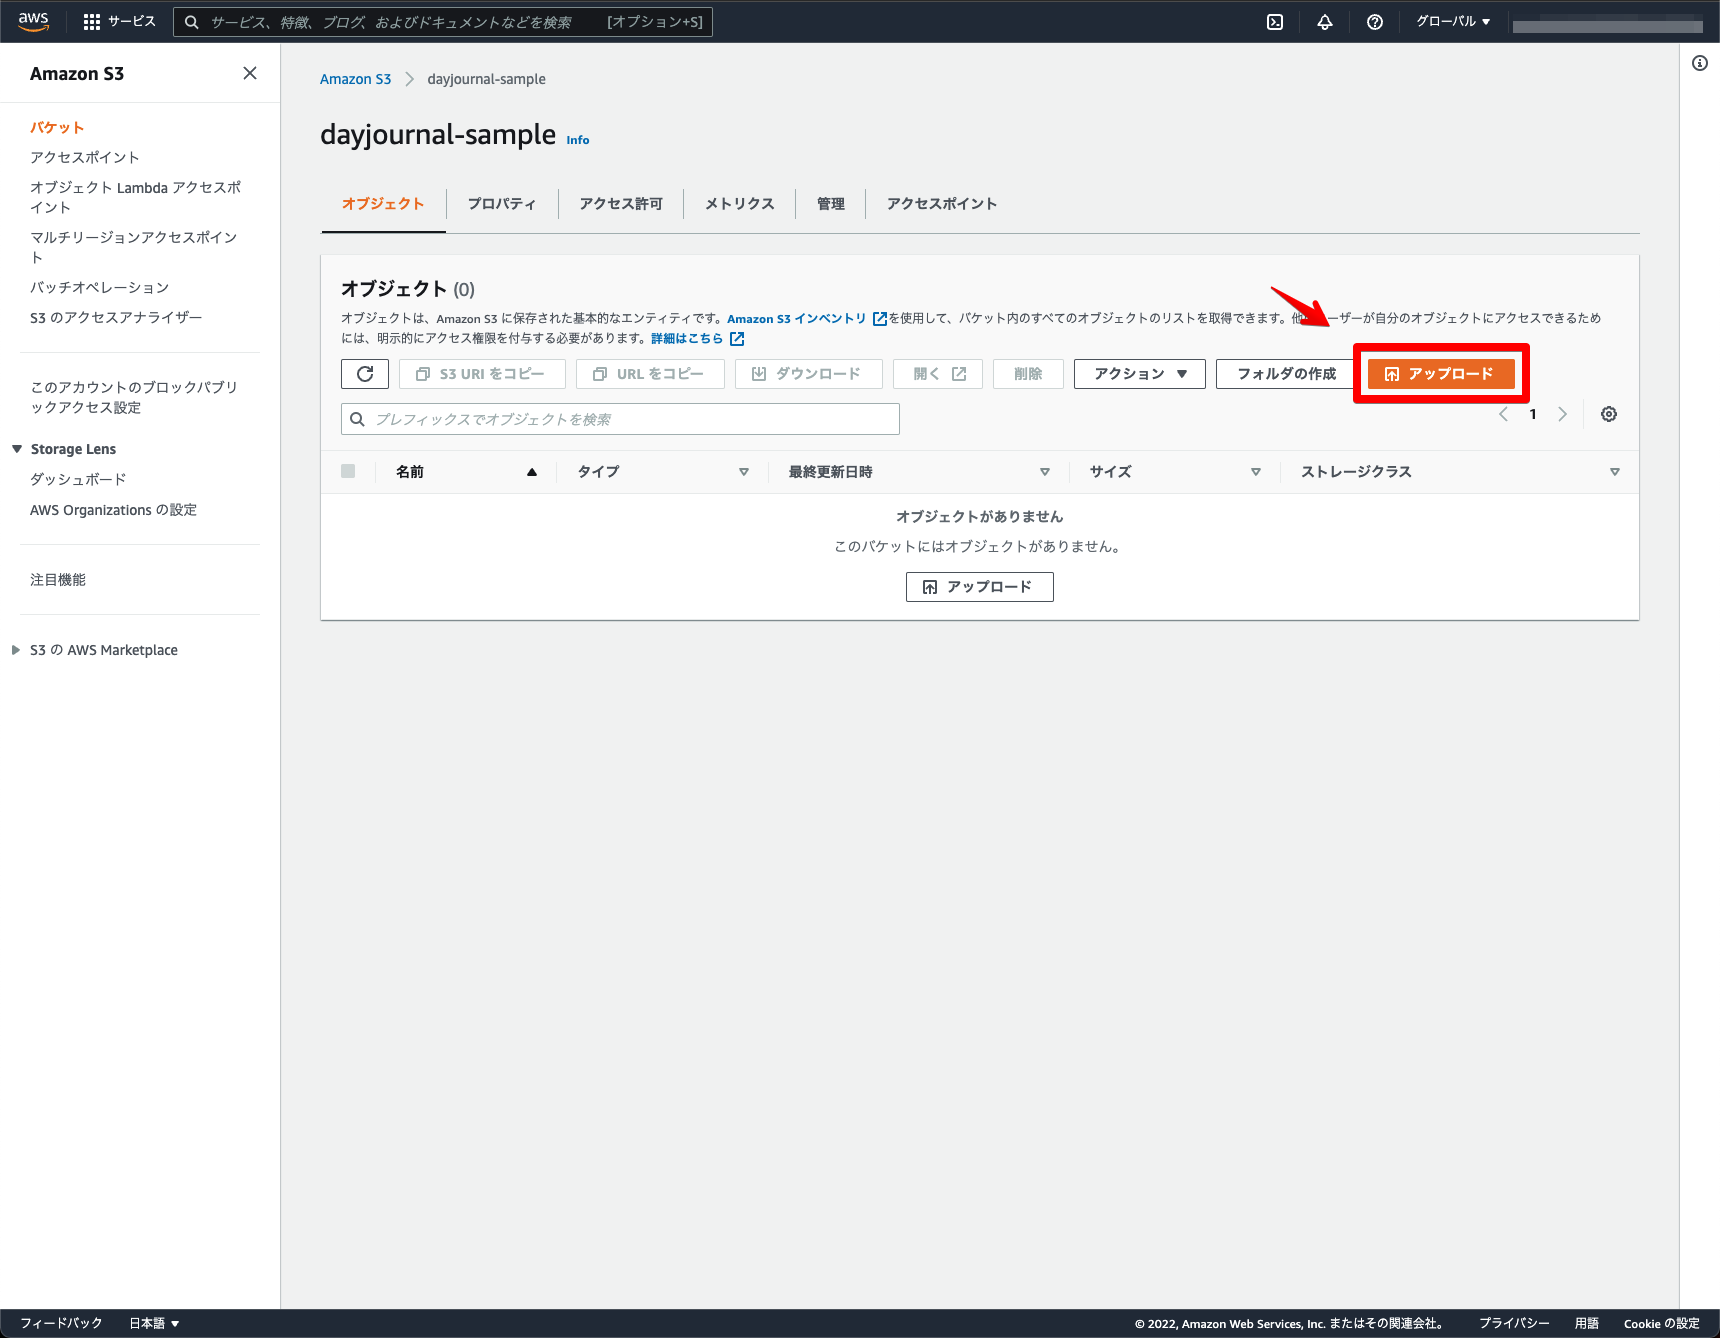1720x1338 pixels.
Task: Open Amazon S3 インベントリ link
Action: click(x=806, y=319)
